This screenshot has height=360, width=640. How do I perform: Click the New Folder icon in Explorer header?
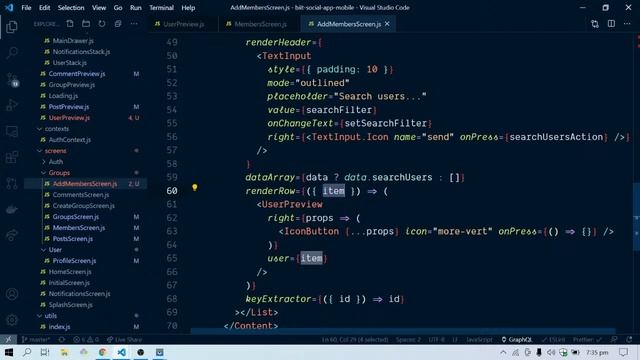click(x=86, y=24)
